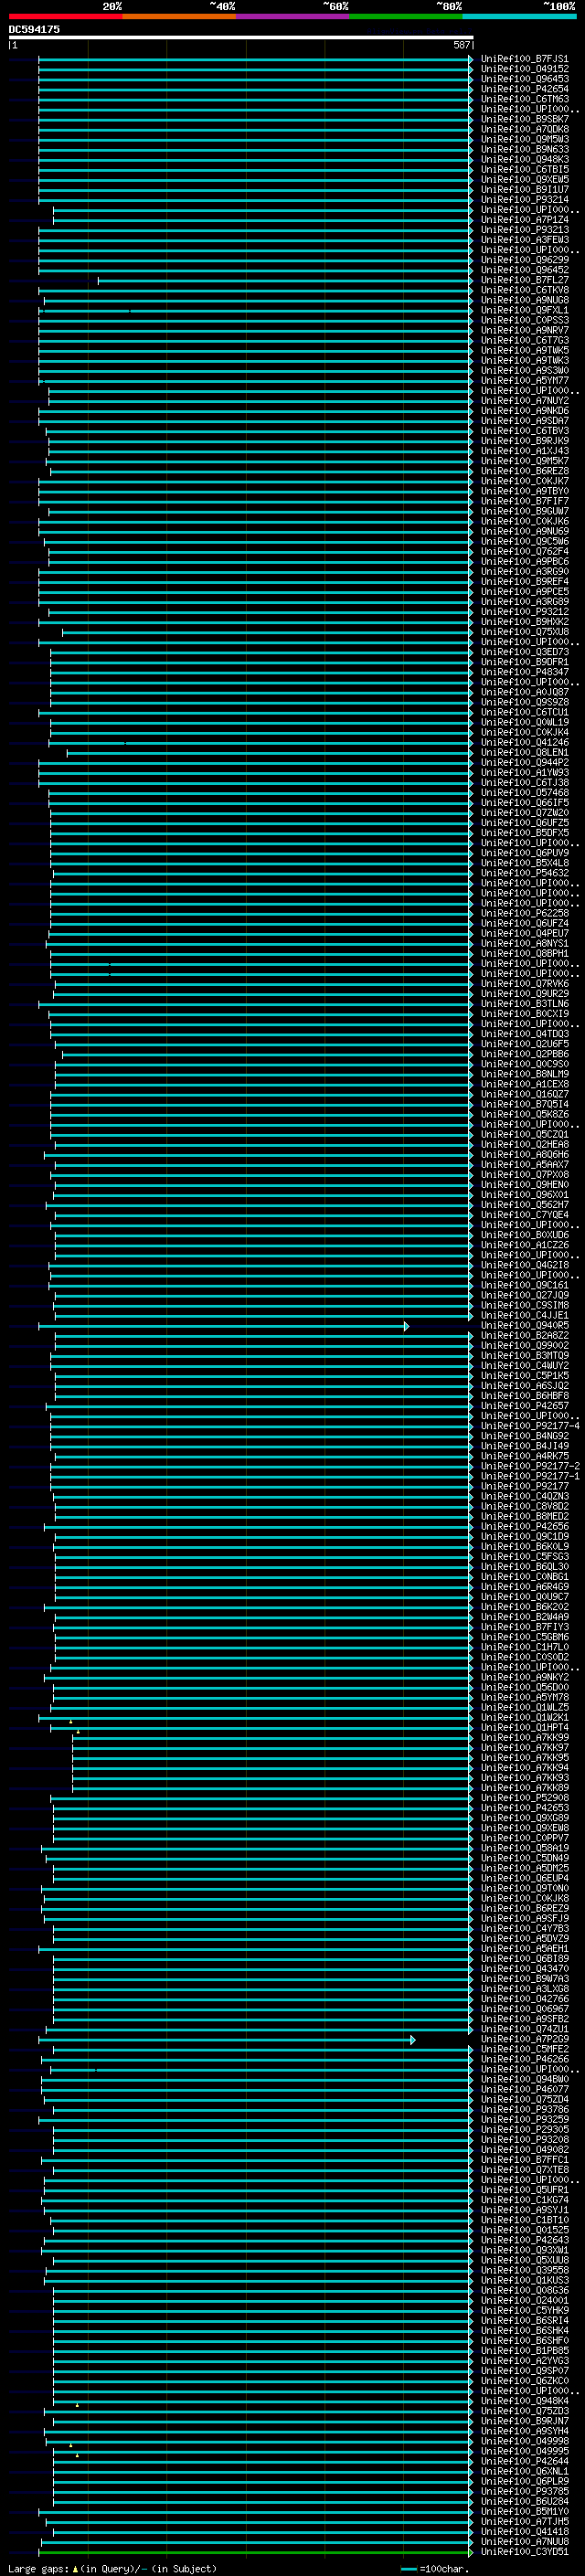This screenshot has width=585, height=2576.
Task: Select the UniRef100_Q948K3 entry
Action: [x=524, y=159]
